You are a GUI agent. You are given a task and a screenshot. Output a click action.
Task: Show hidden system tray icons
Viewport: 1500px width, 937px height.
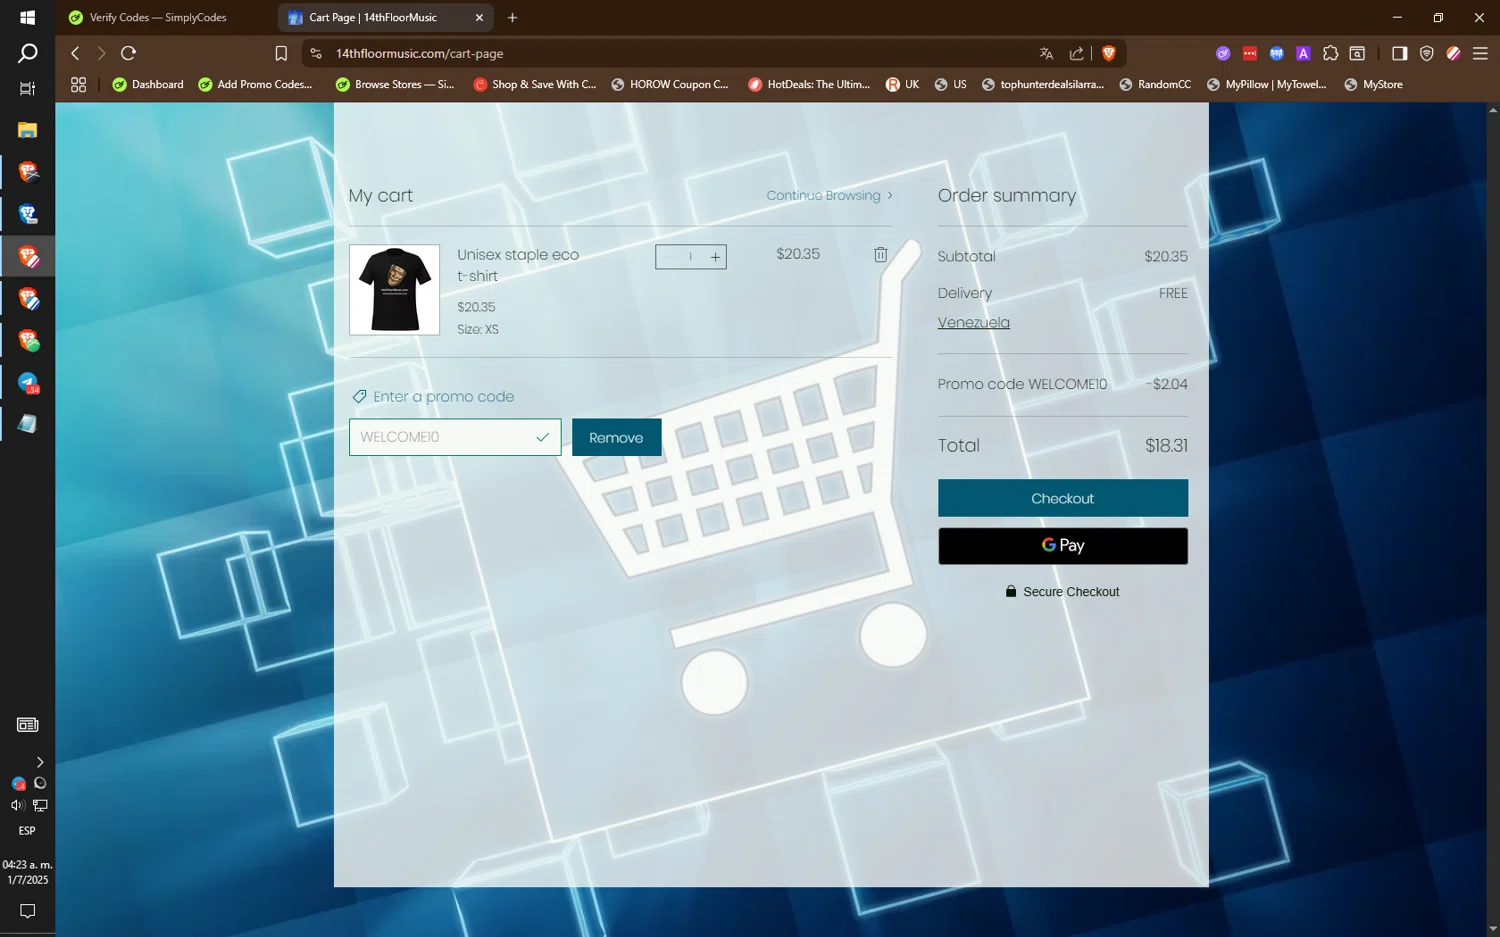coord(40,762)
